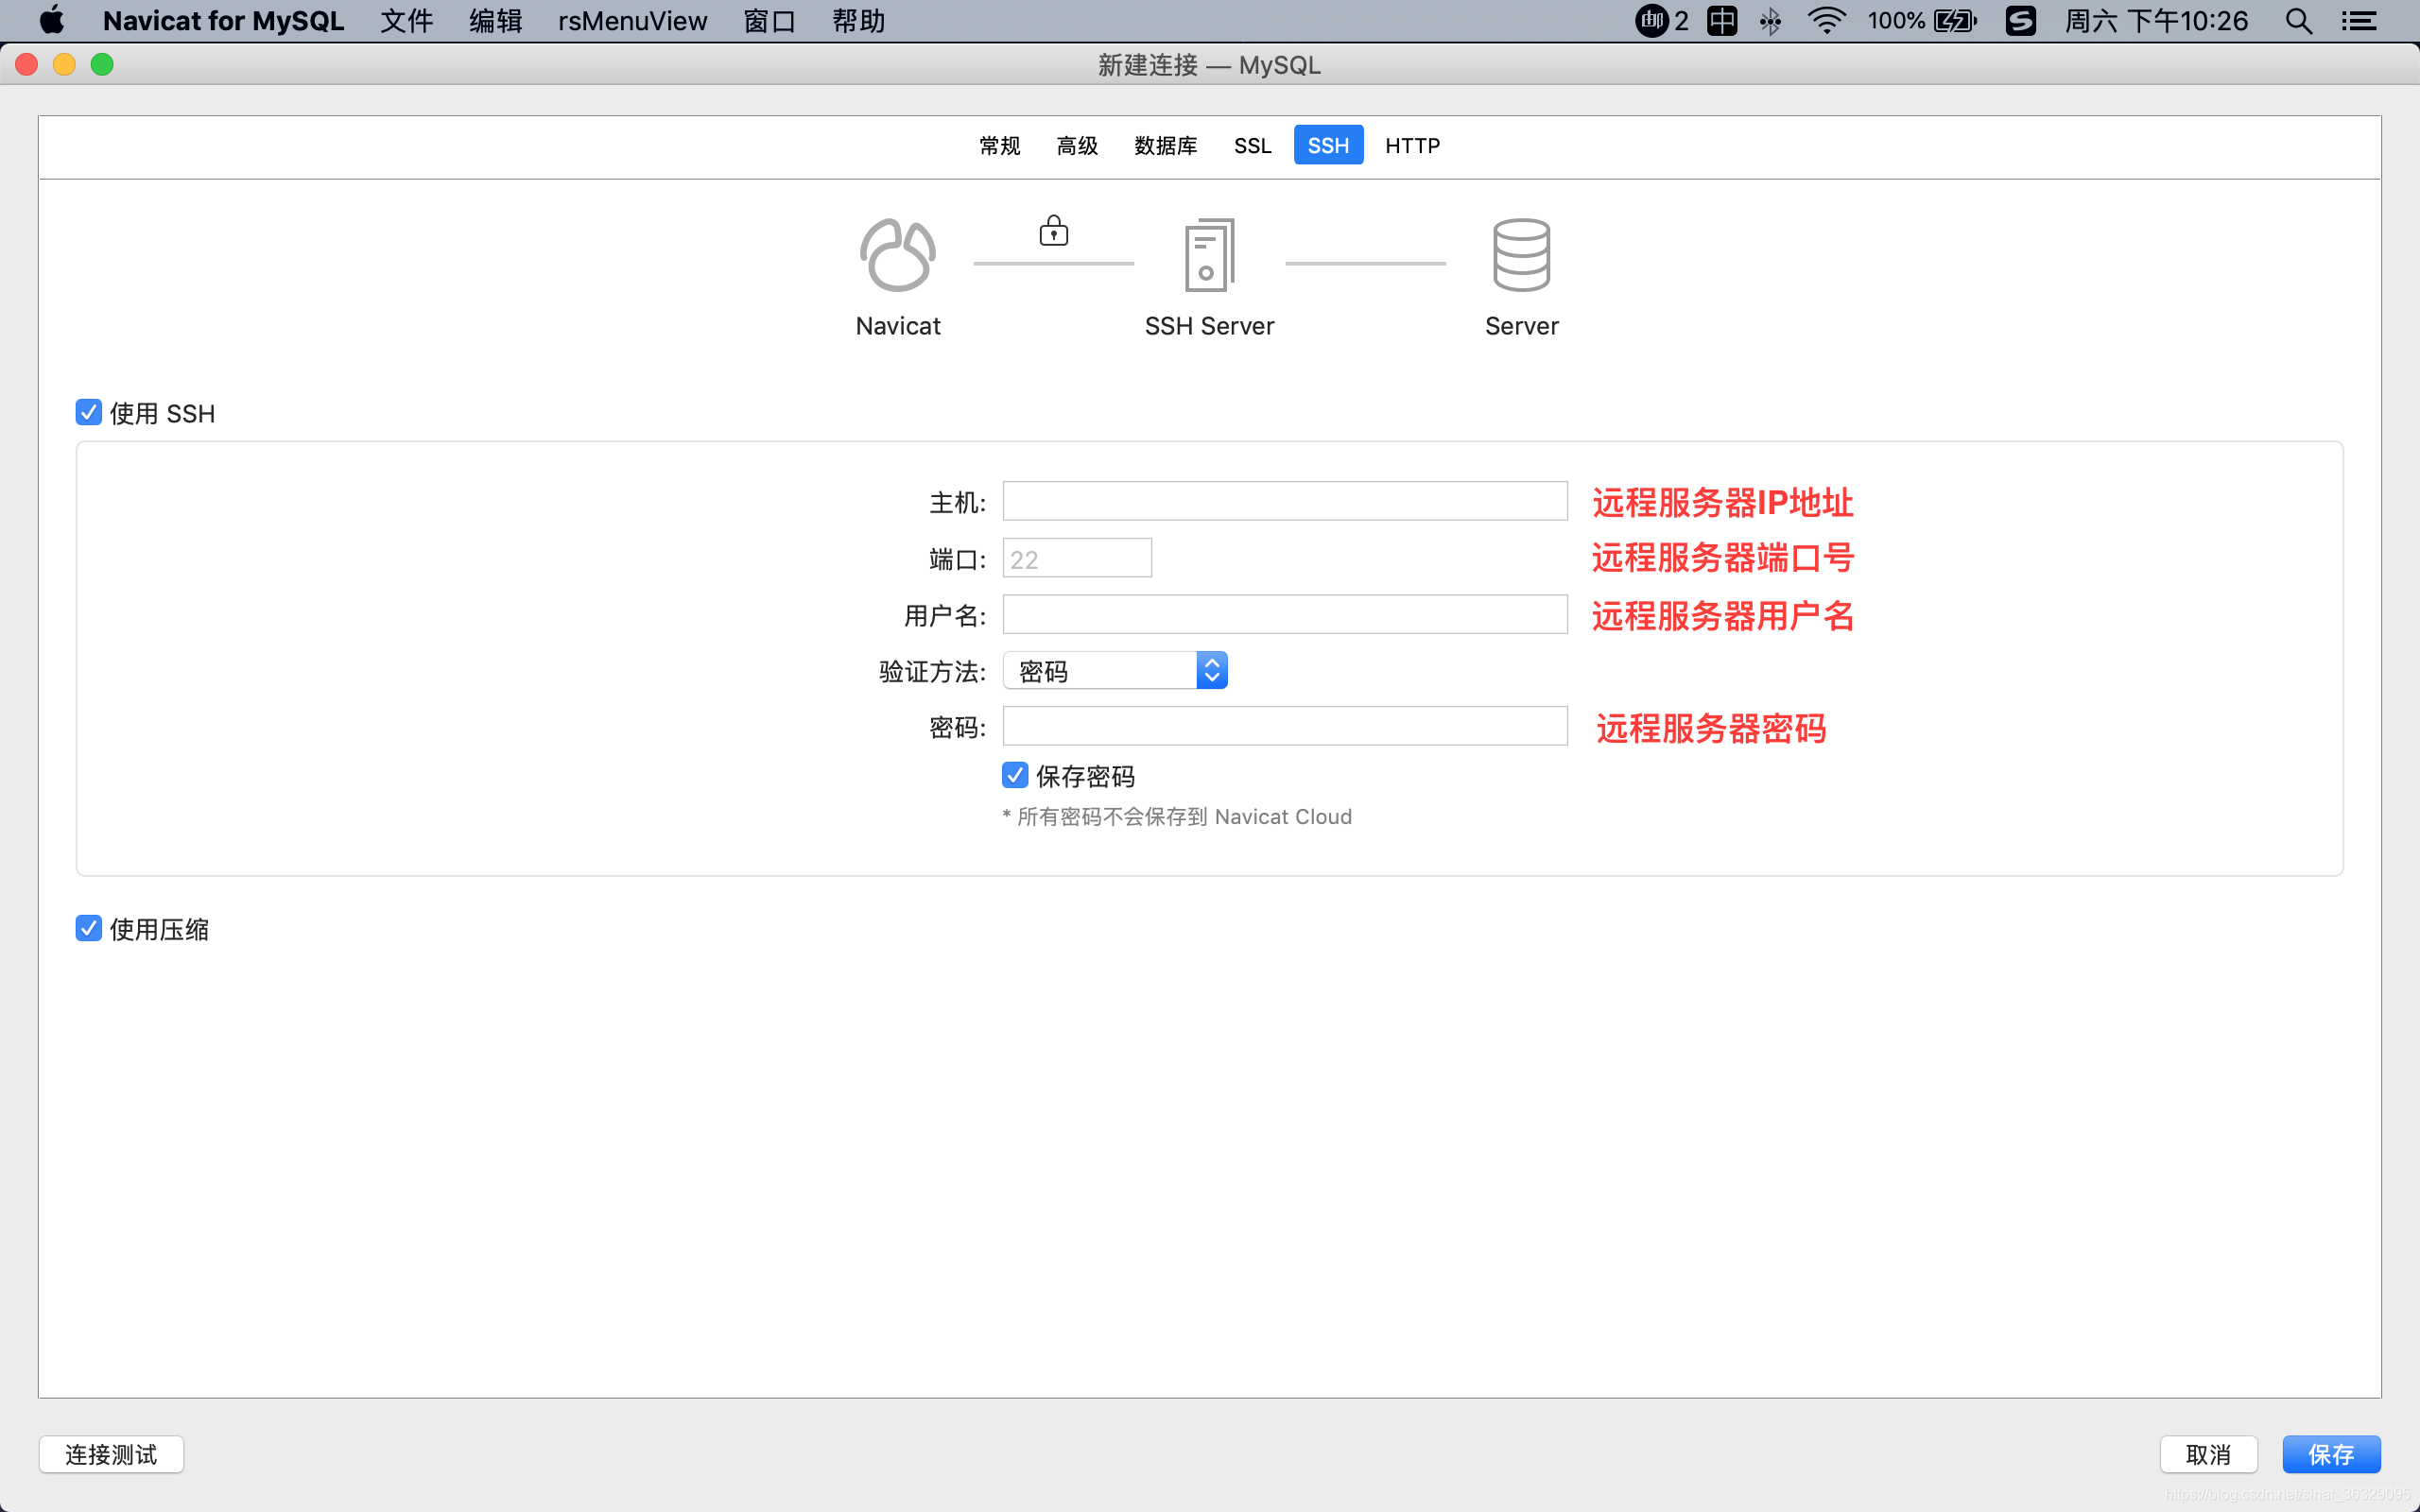Switch to the 数据库 tab
This screenshot has width=2420, height=1512.
pyautogui.click(x=1166, y=146)
